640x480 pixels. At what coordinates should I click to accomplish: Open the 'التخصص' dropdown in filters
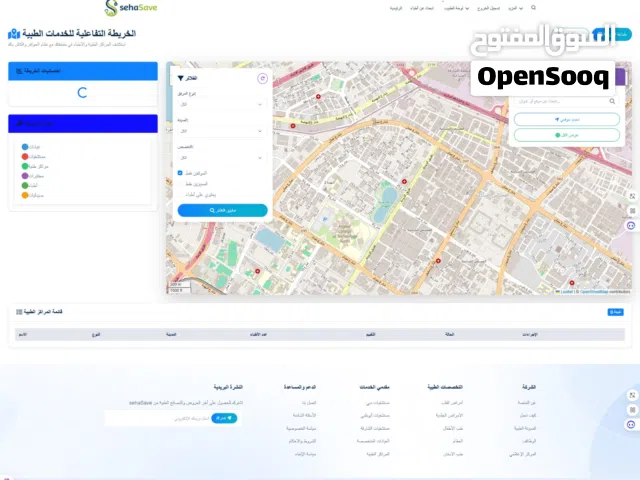pyautogui.click(x=222, y=158)
